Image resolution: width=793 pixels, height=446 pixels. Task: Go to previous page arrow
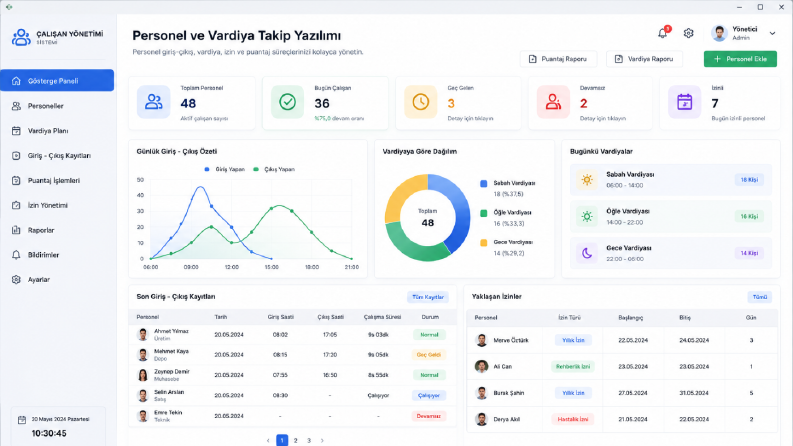click(x=268, y=440)
